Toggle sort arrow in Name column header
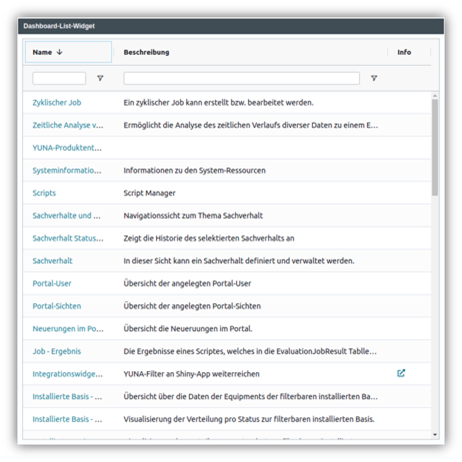462x462 pixels. (x=60, y=52)
